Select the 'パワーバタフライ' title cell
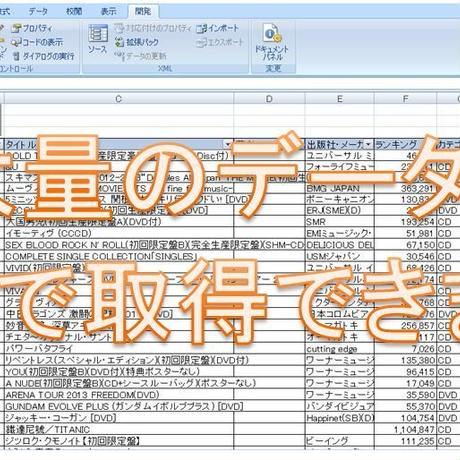460x460 pixels. pyautogui.click(x=119, y=349)
